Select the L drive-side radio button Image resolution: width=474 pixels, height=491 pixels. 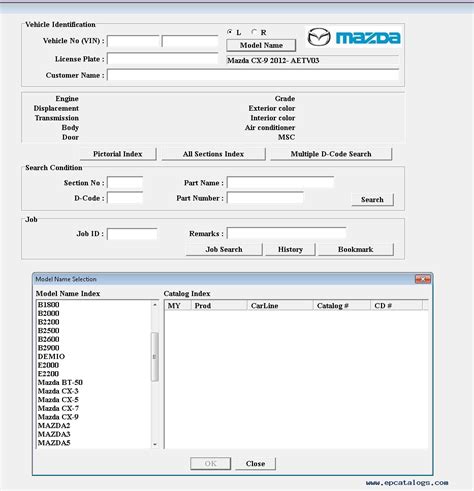tap(230, 32)
